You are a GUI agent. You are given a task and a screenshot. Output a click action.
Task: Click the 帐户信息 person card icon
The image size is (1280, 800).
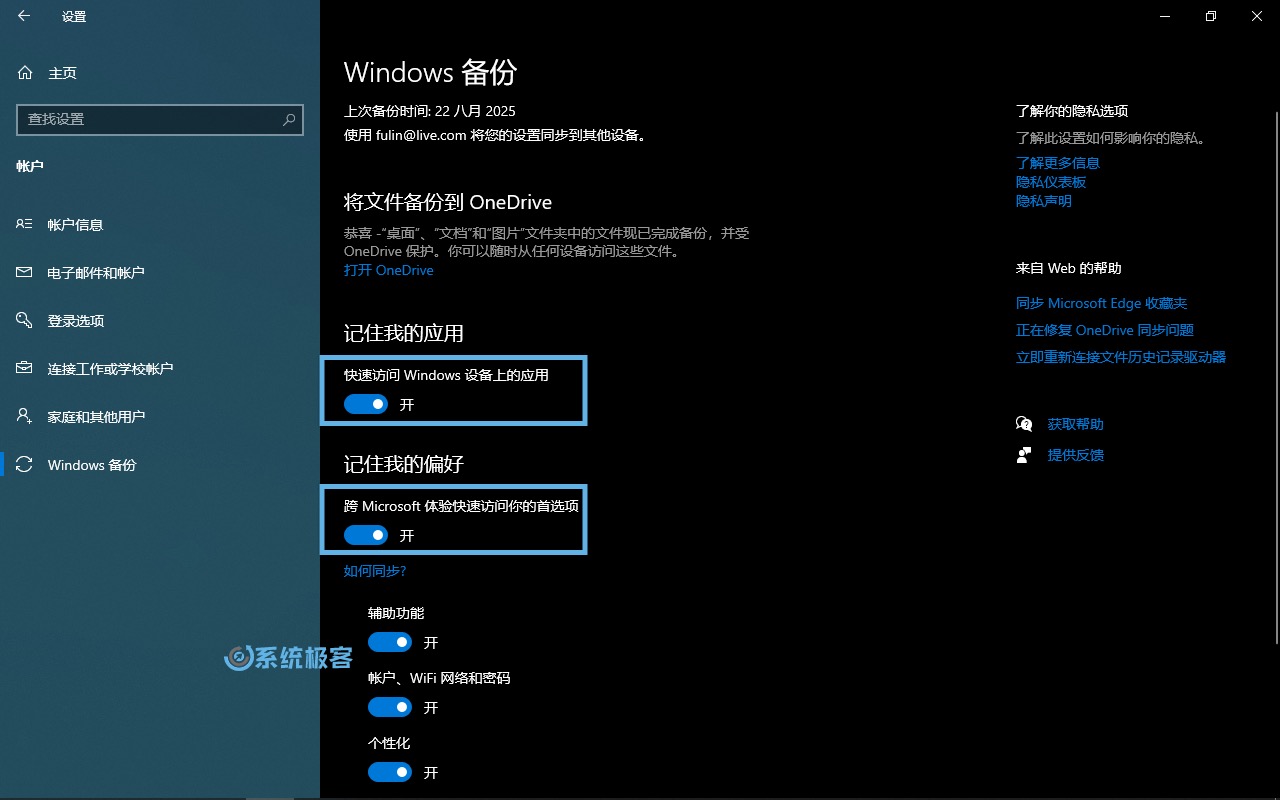tap(25, 224)
